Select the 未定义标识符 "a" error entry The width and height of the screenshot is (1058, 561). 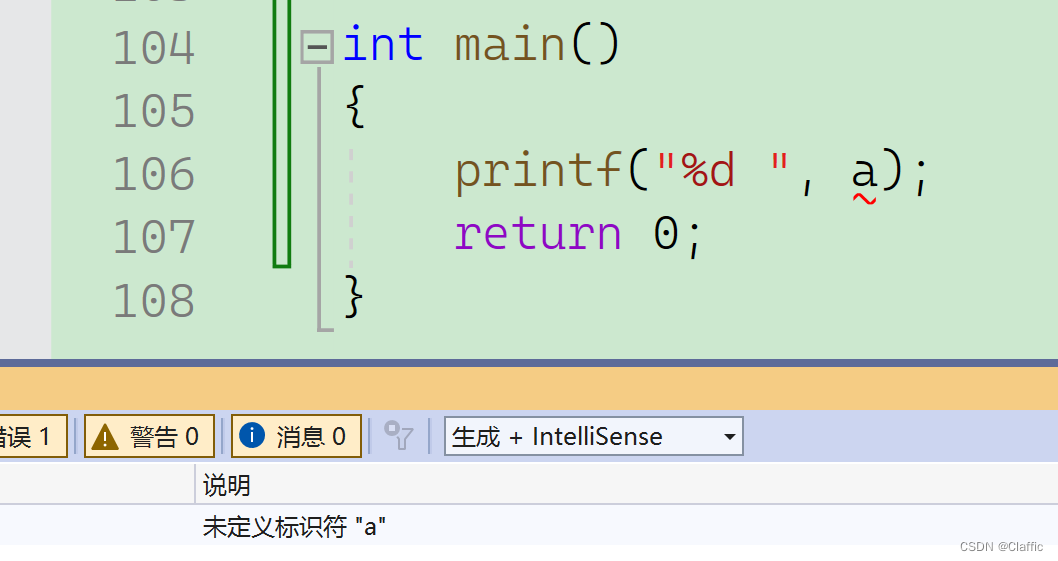click(x=295, y=526)
